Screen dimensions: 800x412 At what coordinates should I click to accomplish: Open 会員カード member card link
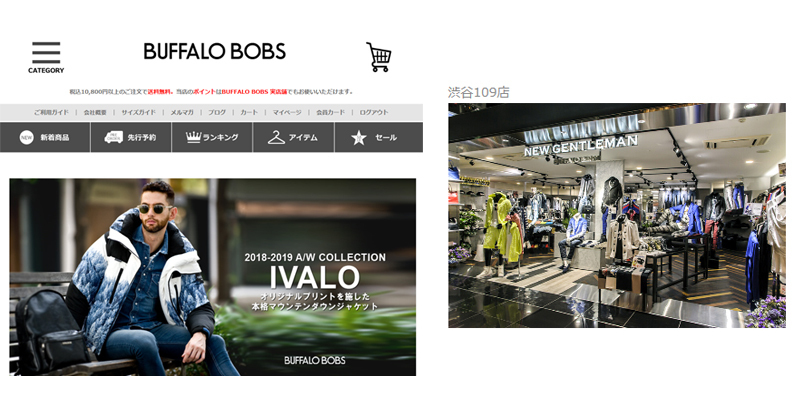330,112
